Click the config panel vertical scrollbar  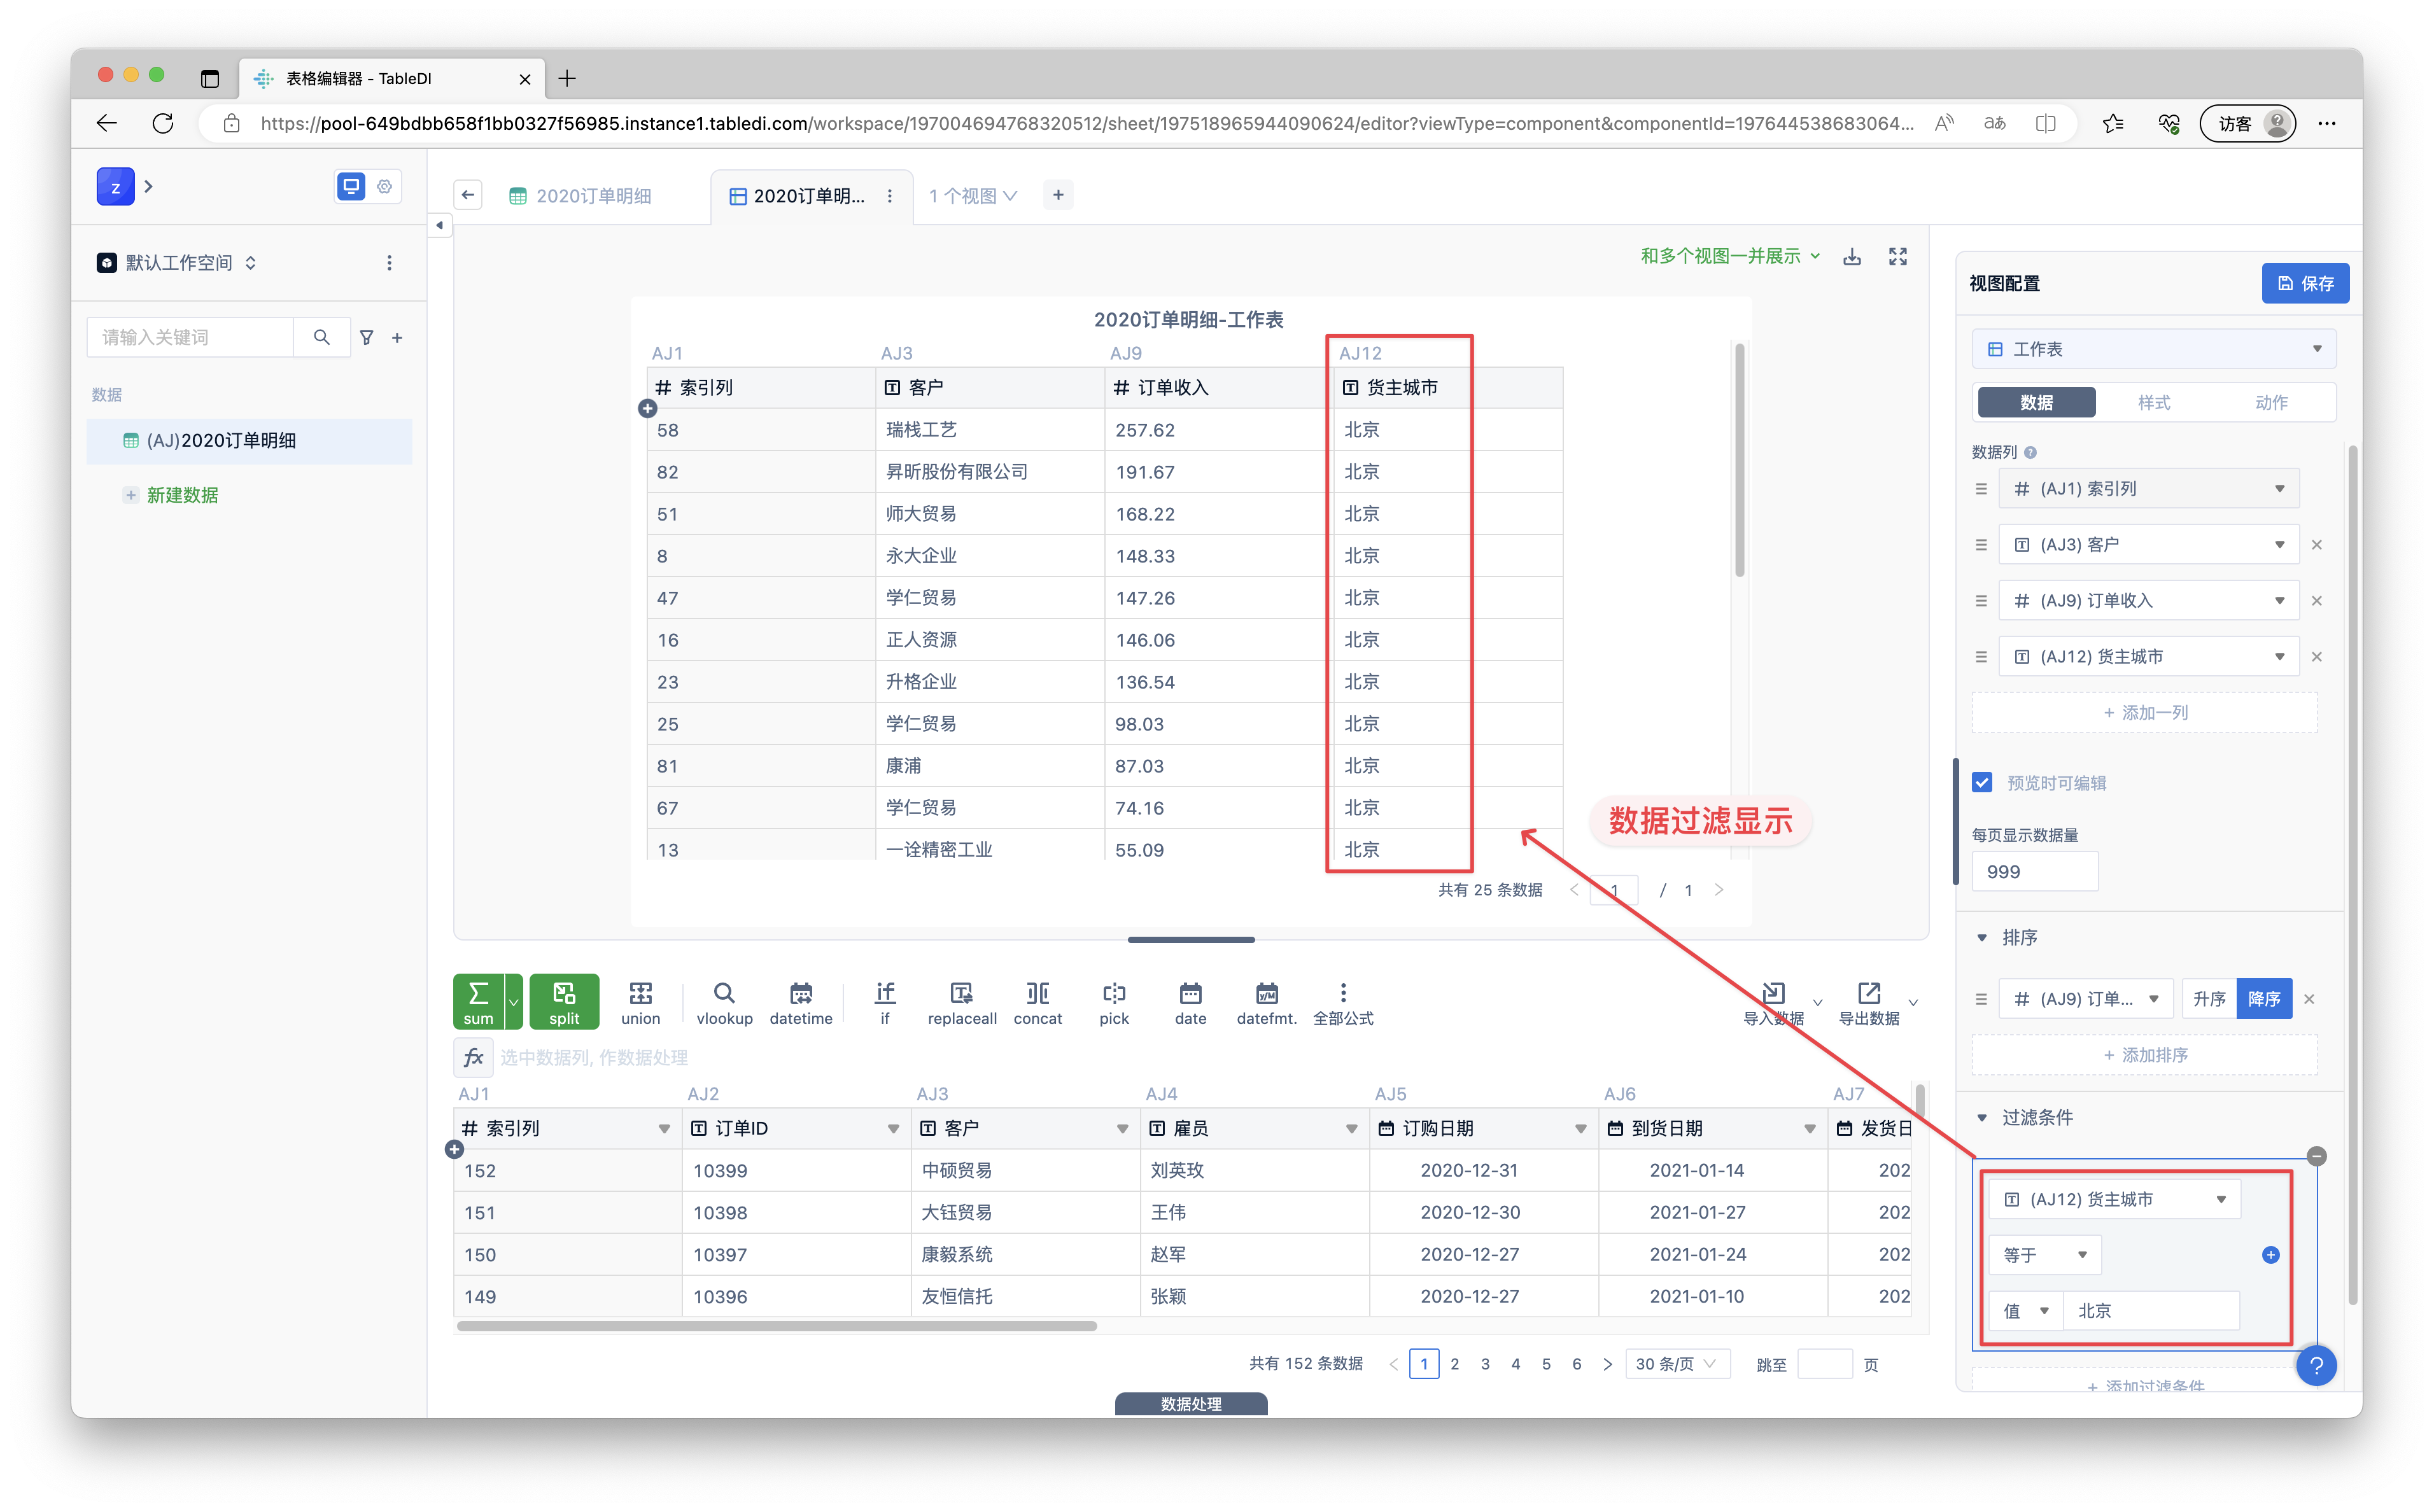(2352, 875)
